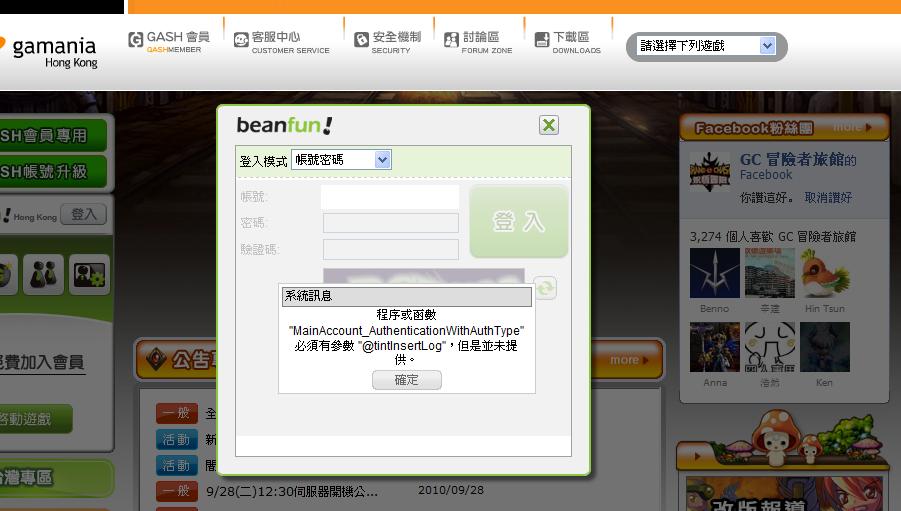Open 下載區 Downloads menu

[x=571, y=37]
